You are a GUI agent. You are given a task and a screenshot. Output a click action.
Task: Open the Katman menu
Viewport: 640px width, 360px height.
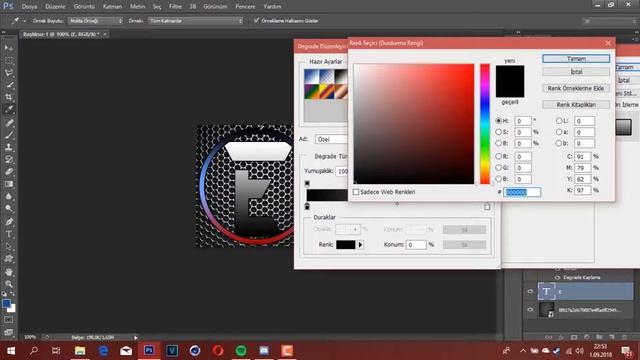click(x=112, y=7)
